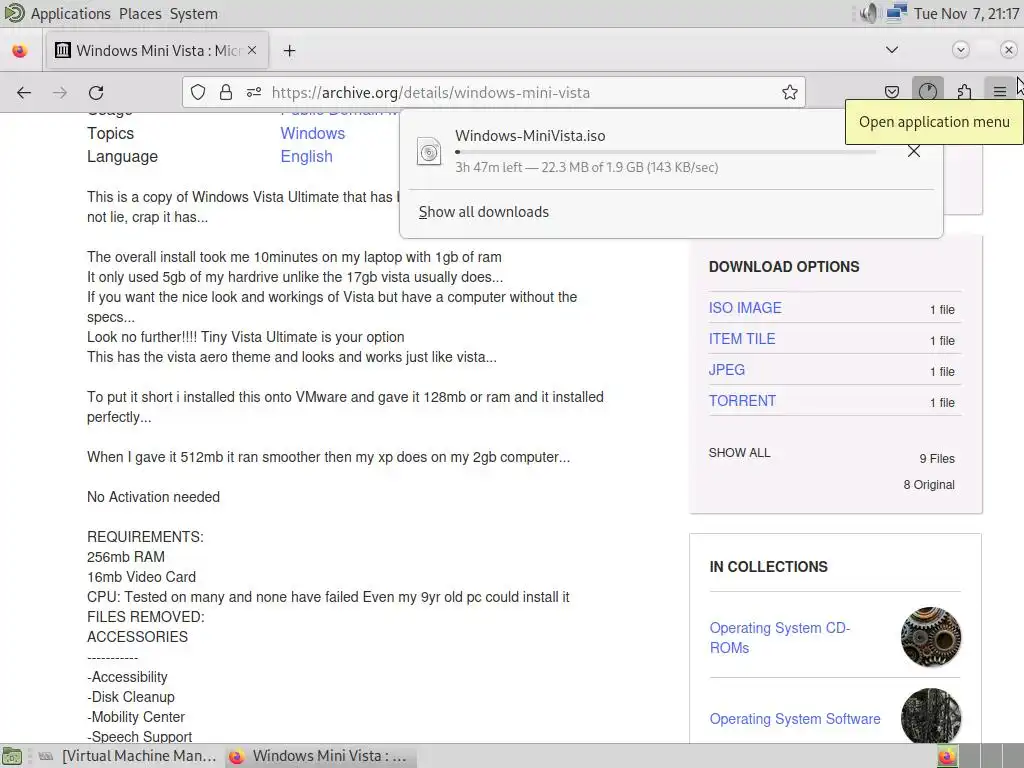
Task: Open the ISO IMAGE download link
Action: pos(745,308)
